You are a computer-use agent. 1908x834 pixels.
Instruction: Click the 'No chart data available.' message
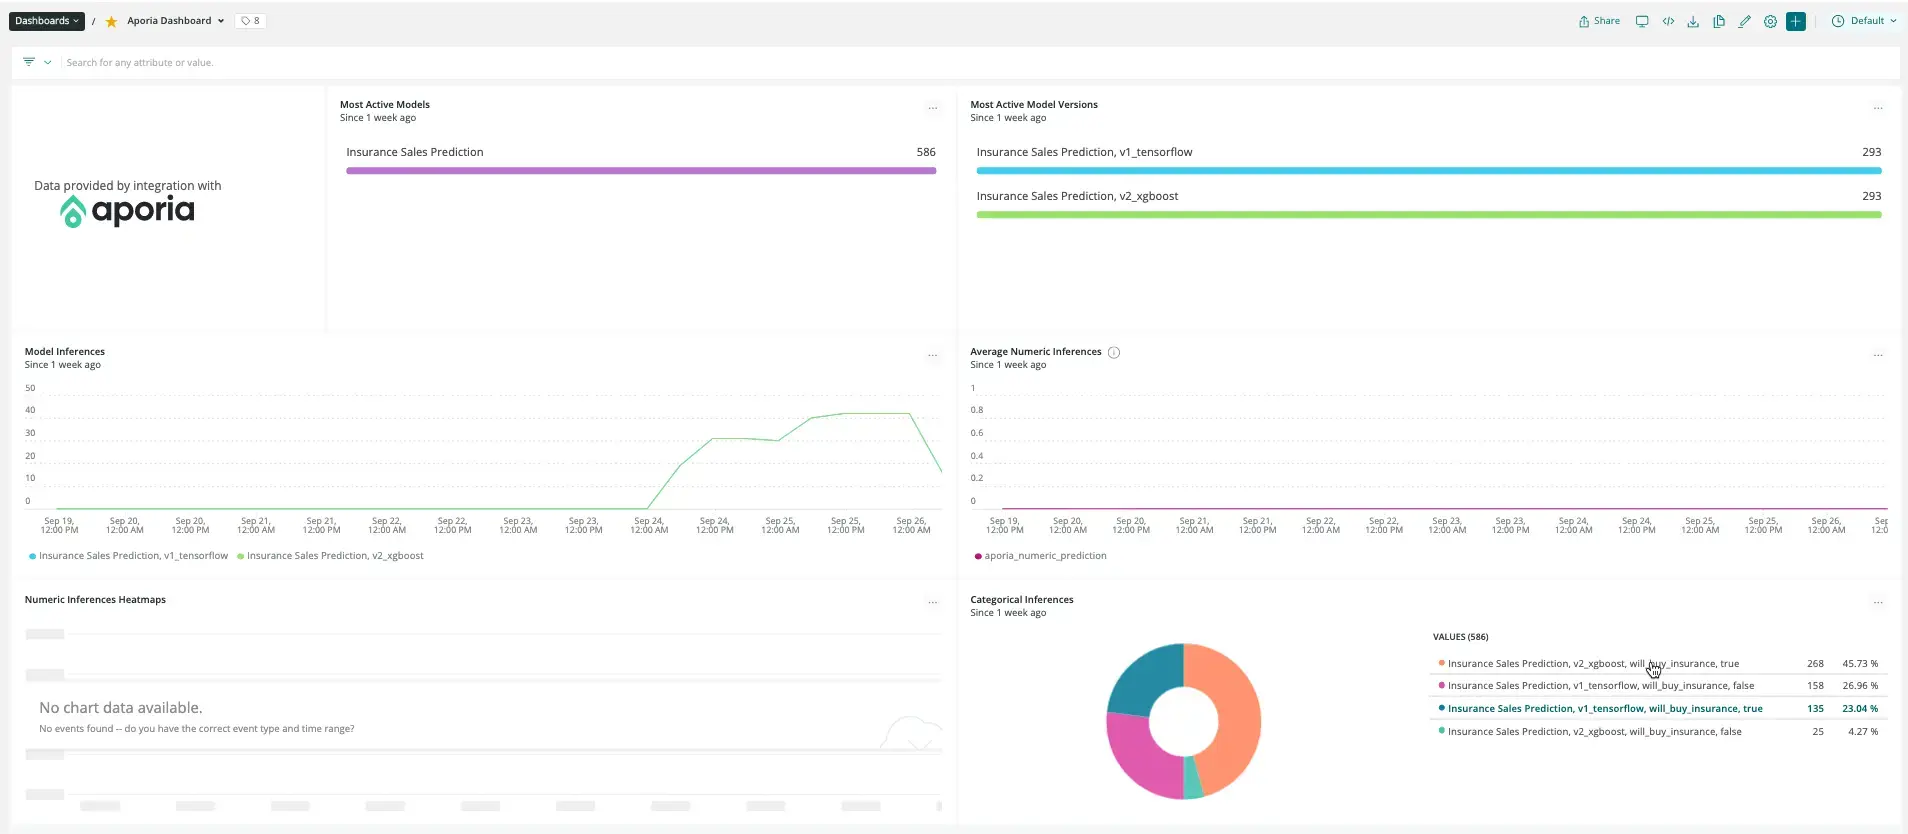tap(121, 708)
